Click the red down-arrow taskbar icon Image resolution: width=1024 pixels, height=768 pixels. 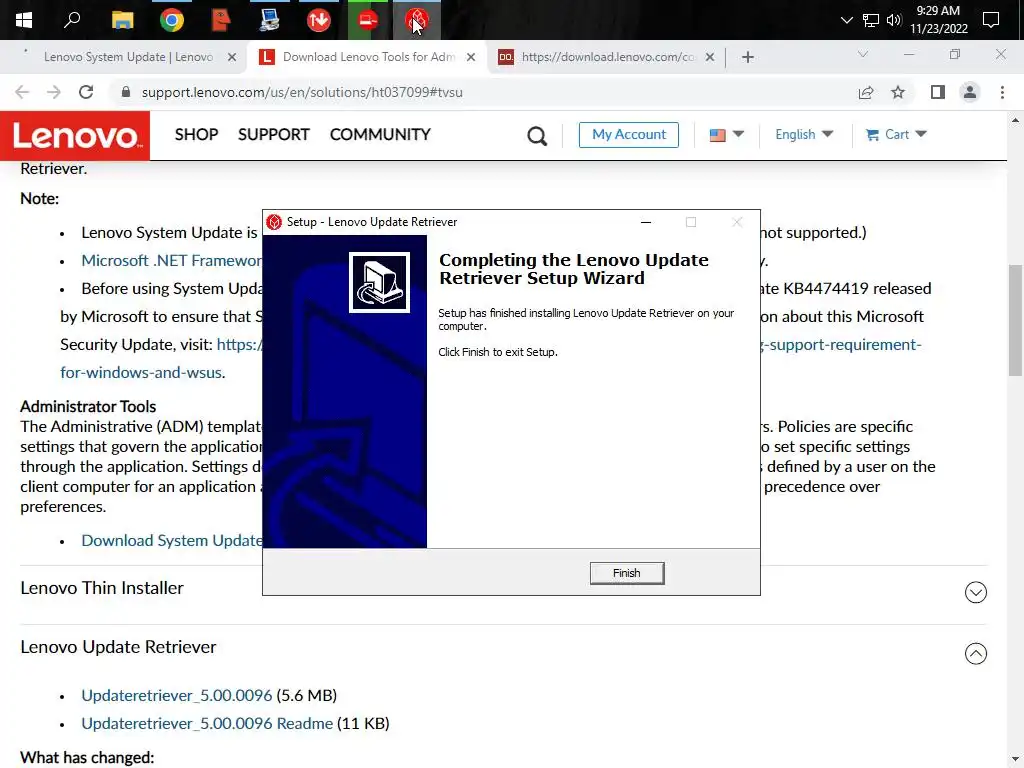pos(319,20)
